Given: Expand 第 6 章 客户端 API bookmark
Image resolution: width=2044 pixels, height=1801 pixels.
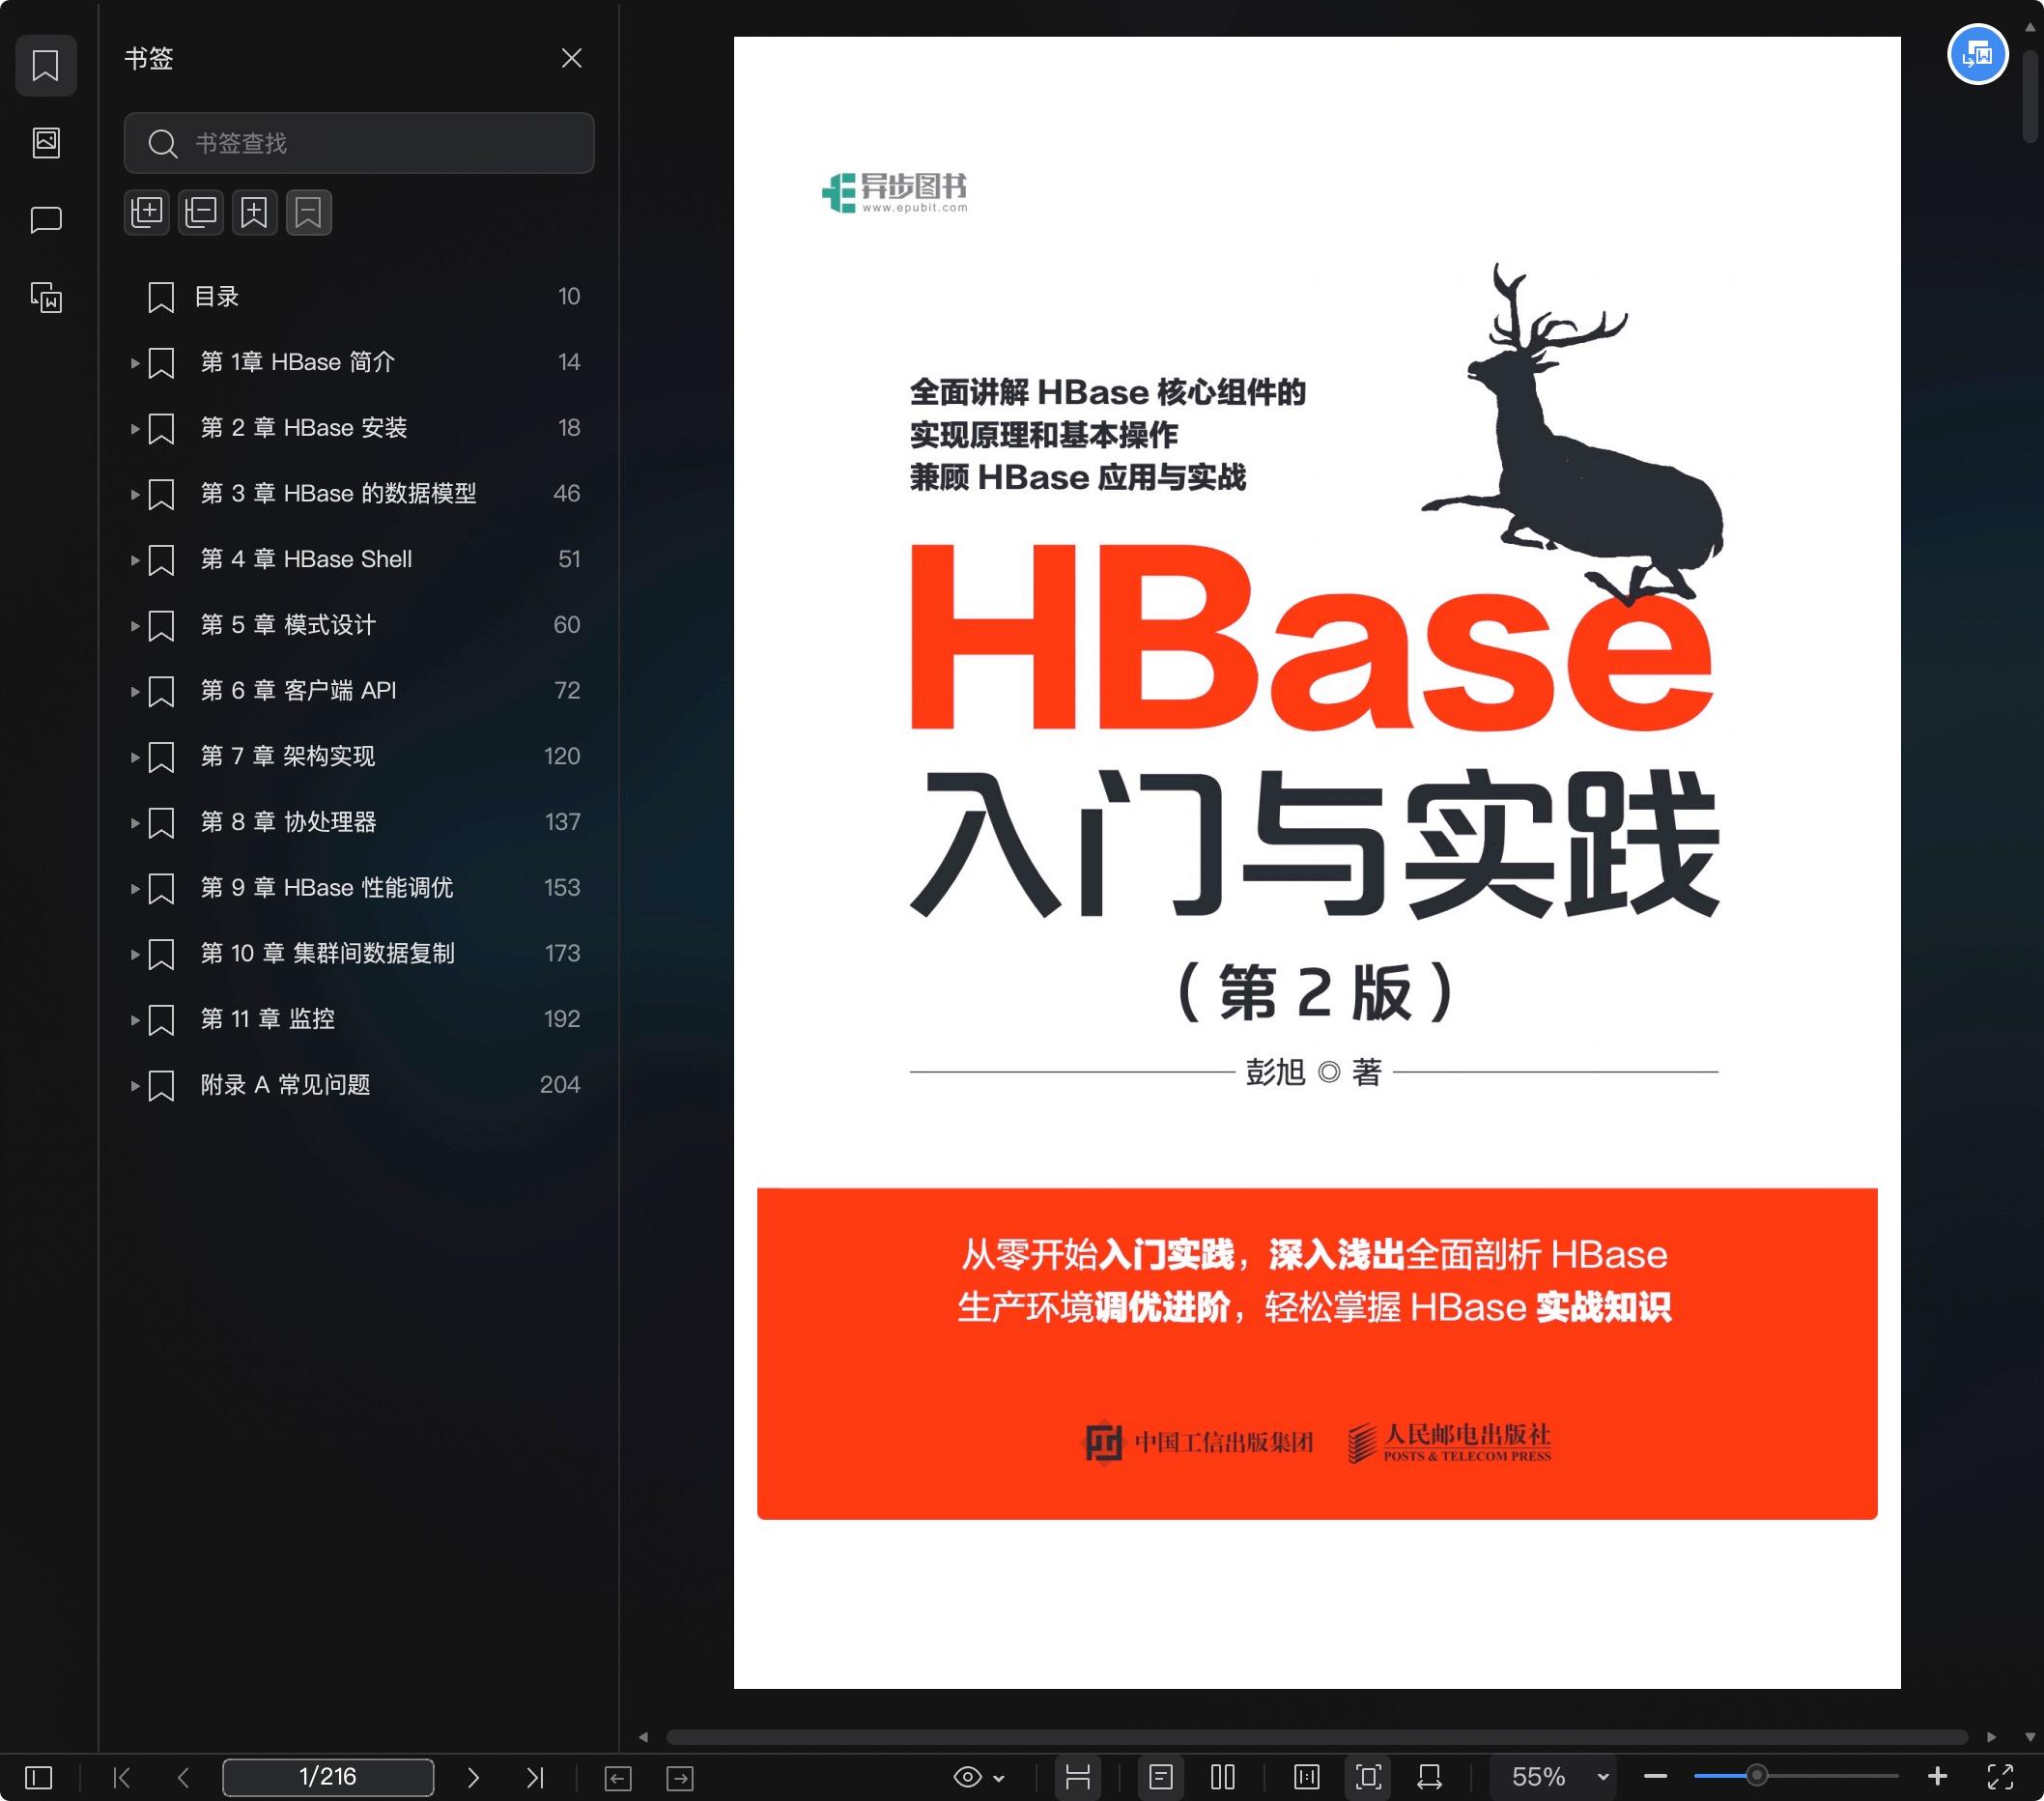Looking at the screenshot, I should (135, 691).
